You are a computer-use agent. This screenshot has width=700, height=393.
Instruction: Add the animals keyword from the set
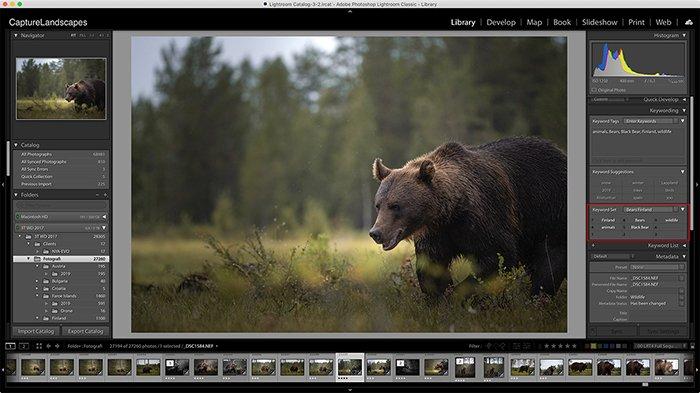point(608,227)
